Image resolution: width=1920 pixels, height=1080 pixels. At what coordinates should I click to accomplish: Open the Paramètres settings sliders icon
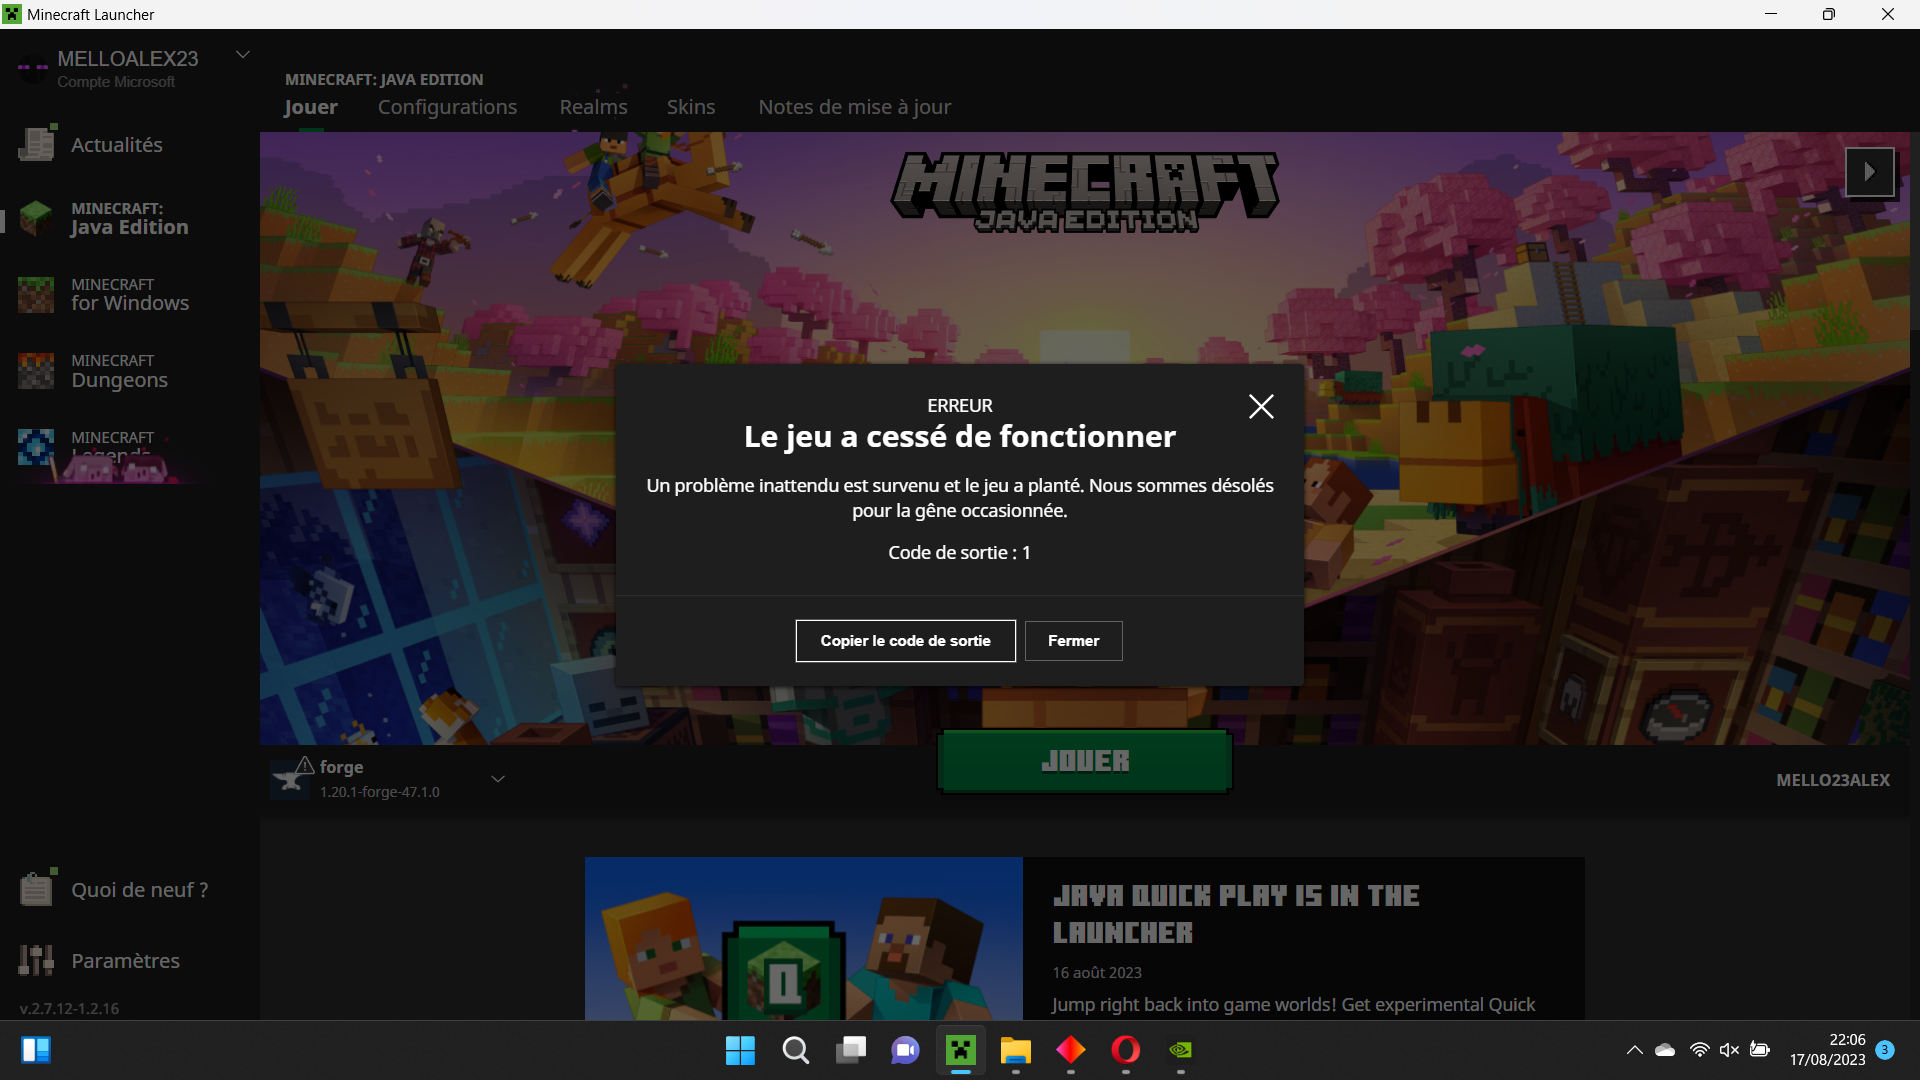coord(36,960)
